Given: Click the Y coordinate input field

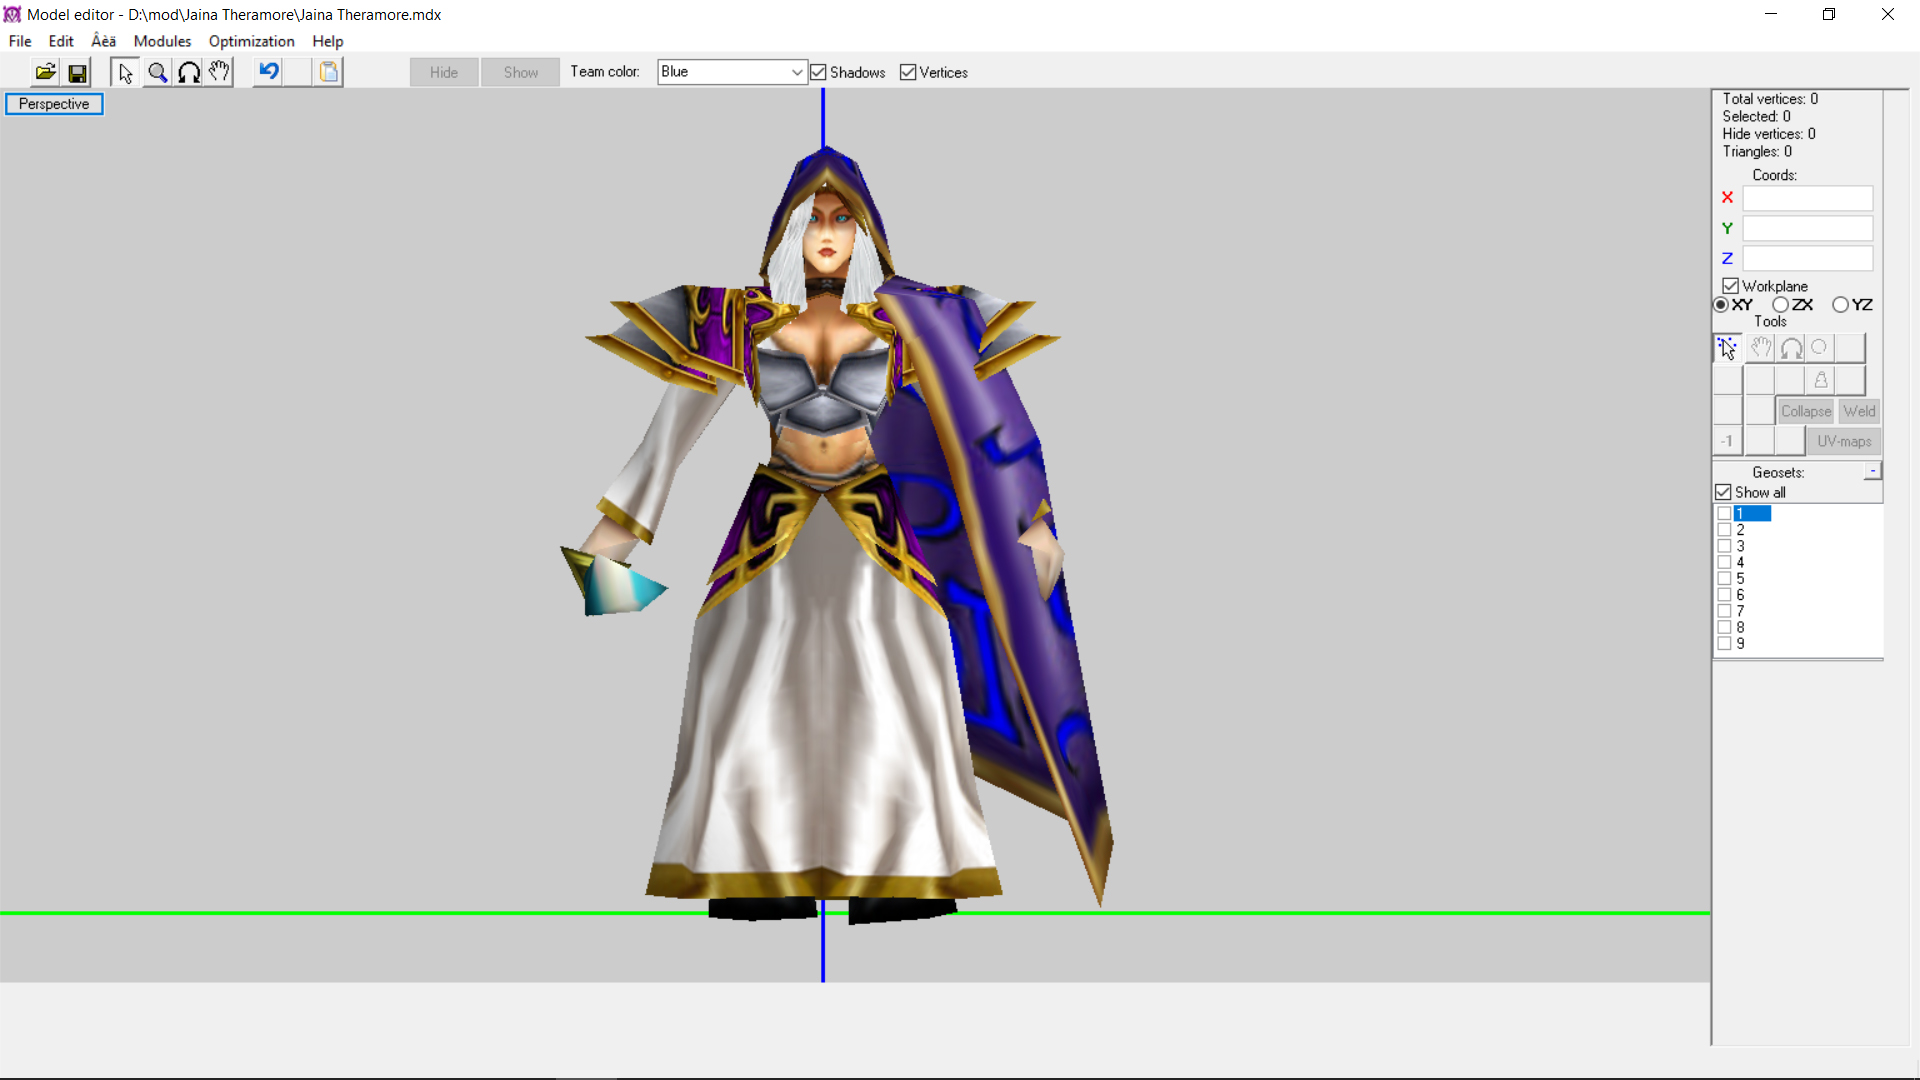Looking at the screenshot, I should pos(1807,228).
